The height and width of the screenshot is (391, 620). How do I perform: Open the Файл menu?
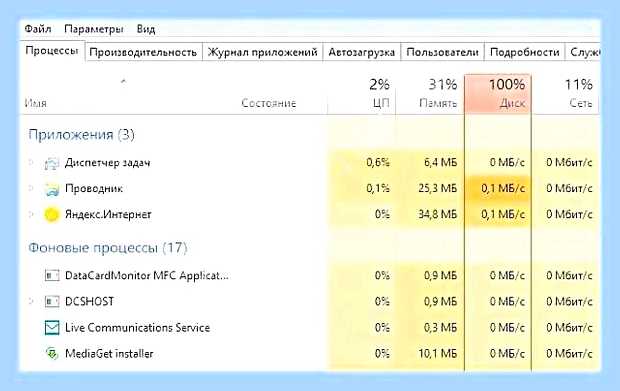[x=38, y=29]
